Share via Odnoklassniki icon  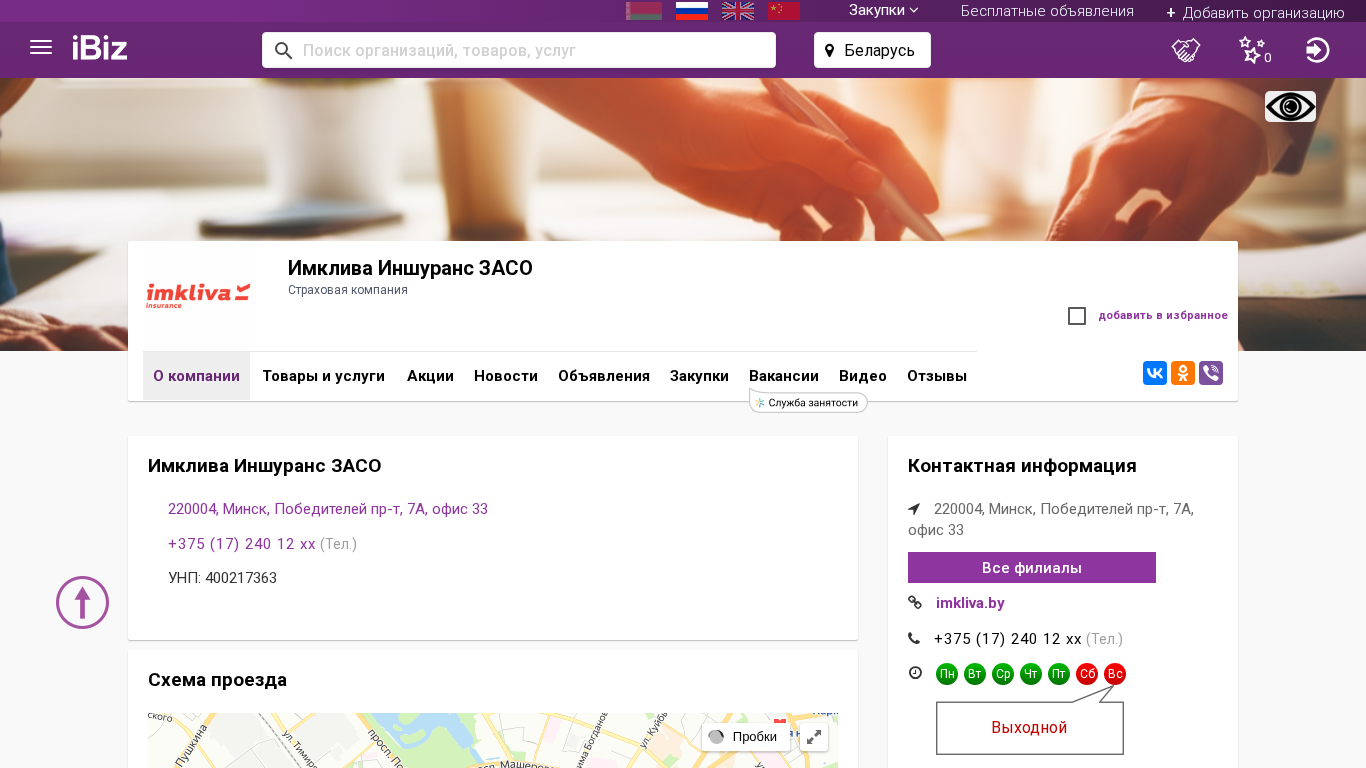pos(1183,374)
